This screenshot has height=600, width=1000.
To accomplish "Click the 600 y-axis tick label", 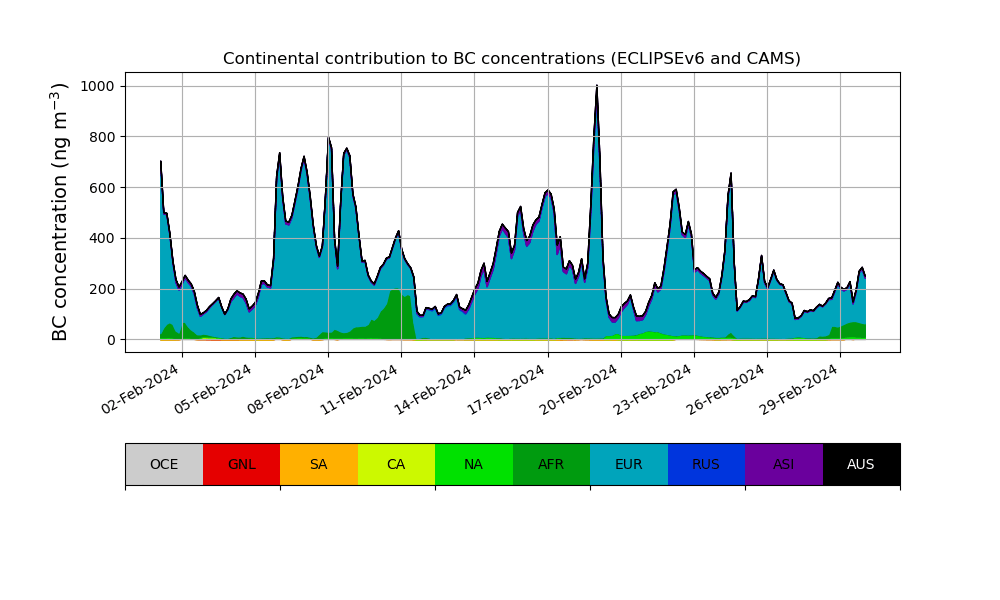I will [102, 187].
